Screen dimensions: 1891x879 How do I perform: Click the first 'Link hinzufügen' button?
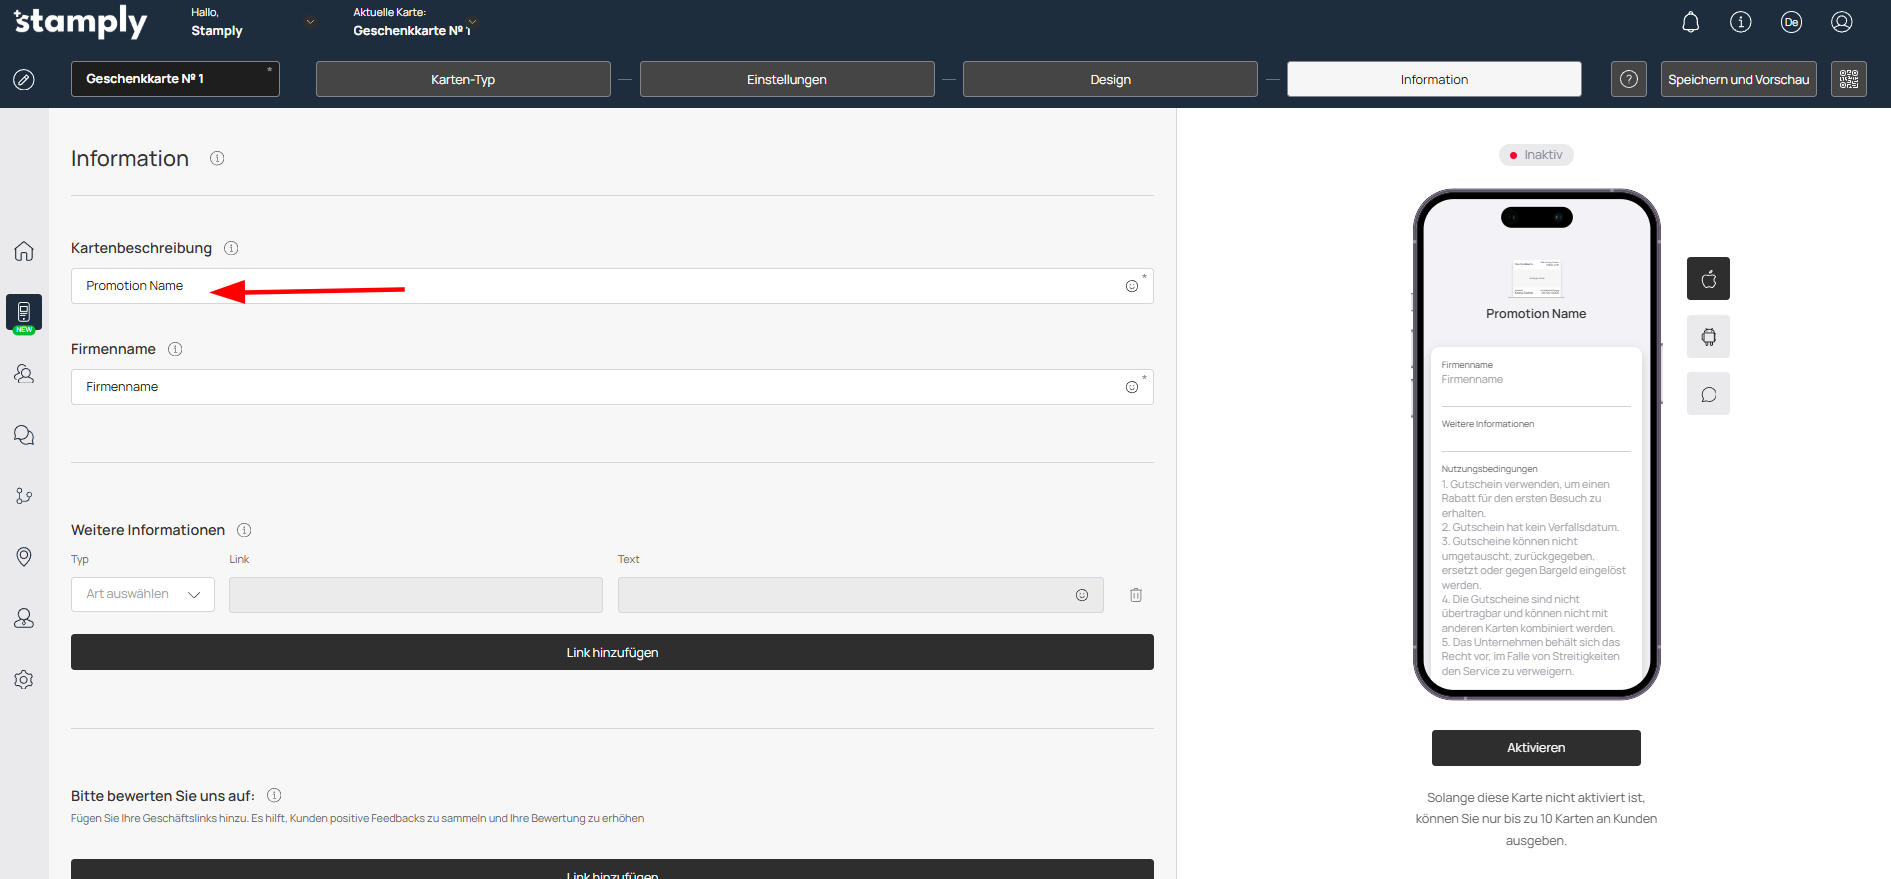point(612,652)
